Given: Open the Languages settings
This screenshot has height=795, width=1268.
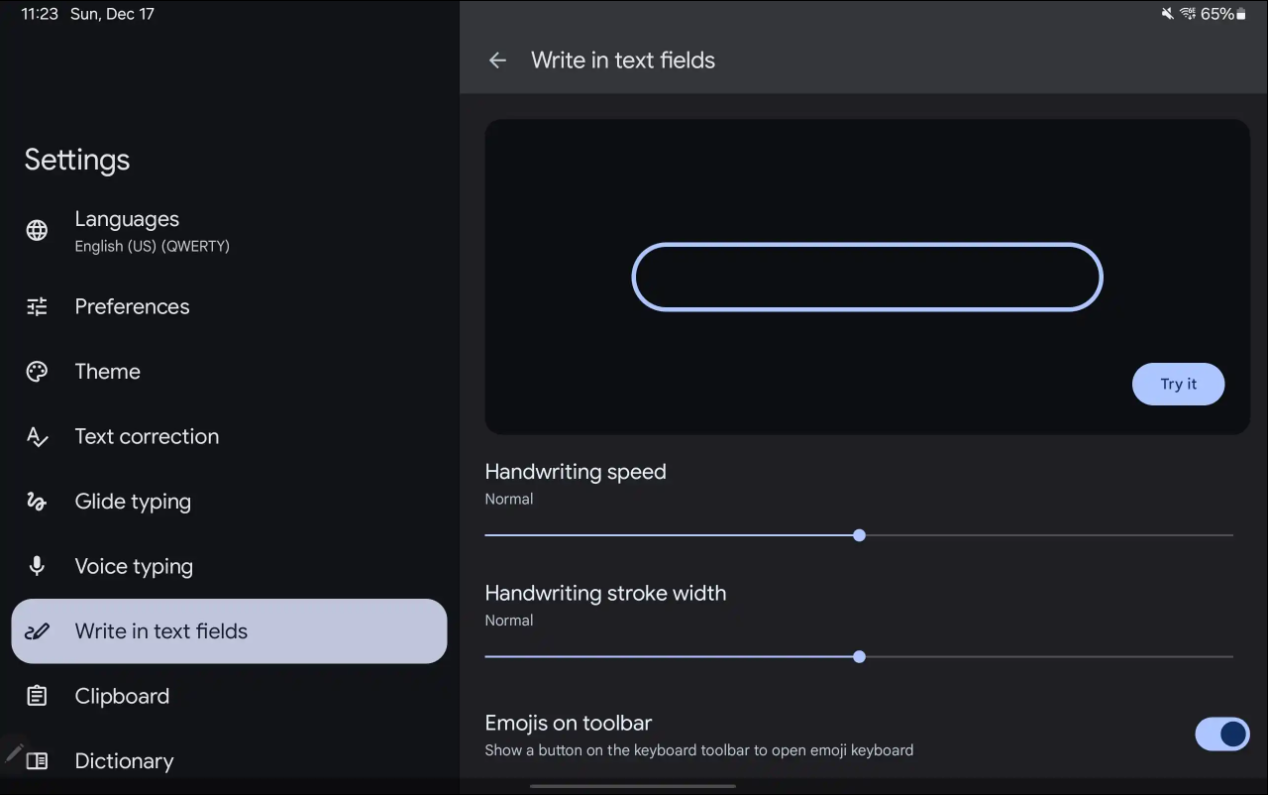Looking at the screenshot, I should 151,231.
